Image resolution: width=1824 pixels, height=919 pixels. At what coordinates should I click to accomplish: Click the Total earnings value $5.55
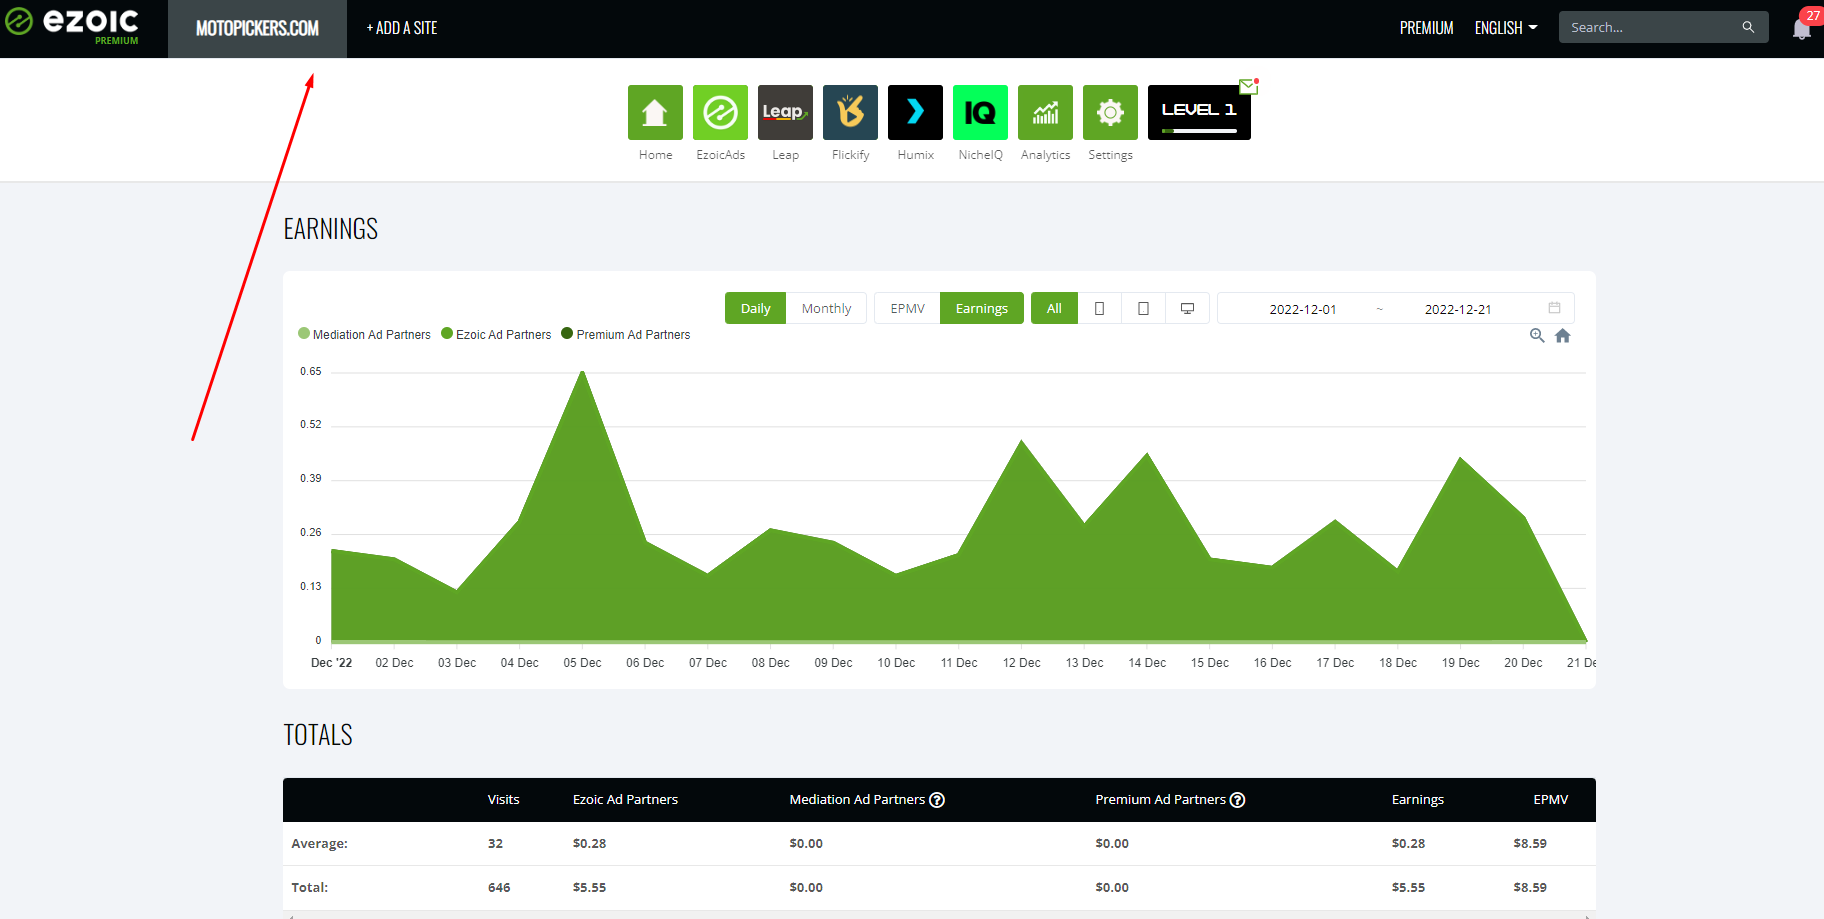pyautogui.click(x=1408, y=887)
